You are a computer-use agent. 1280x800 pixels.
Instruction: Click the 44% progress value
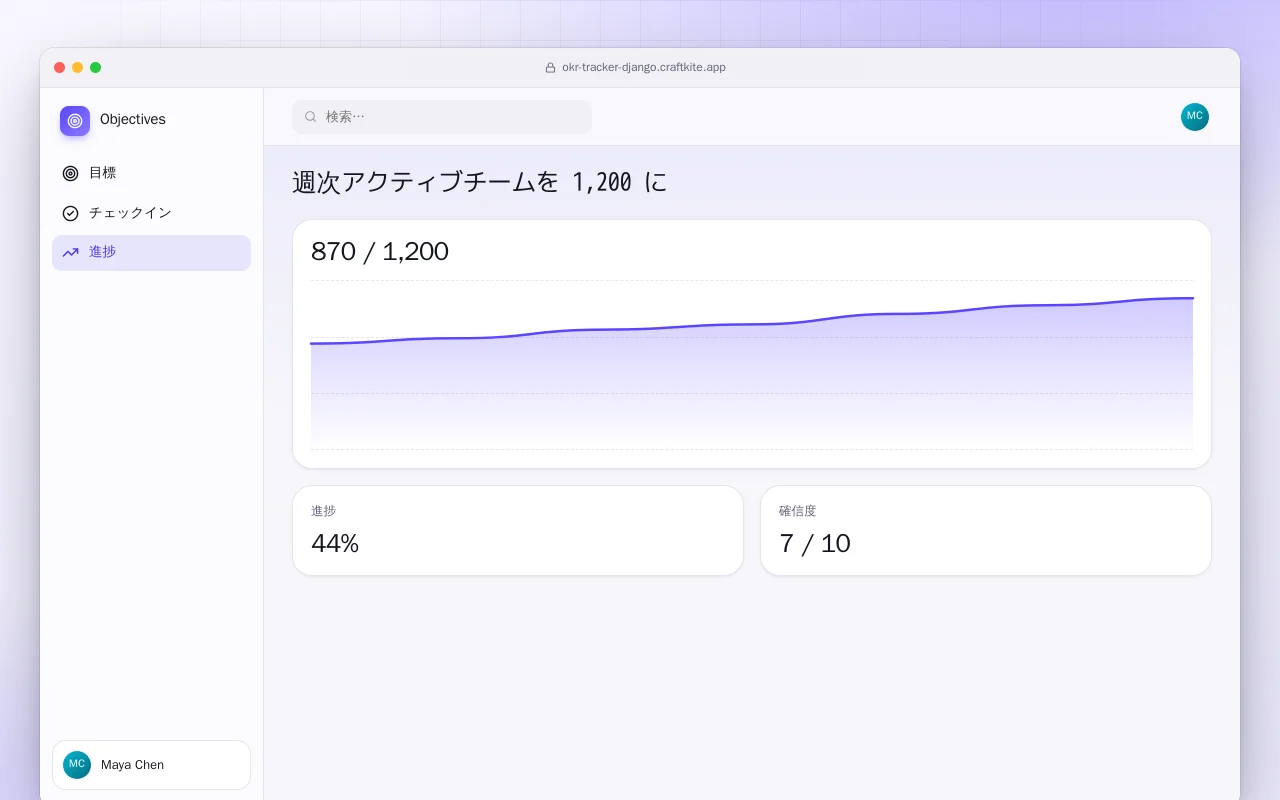tap(335, 543)
